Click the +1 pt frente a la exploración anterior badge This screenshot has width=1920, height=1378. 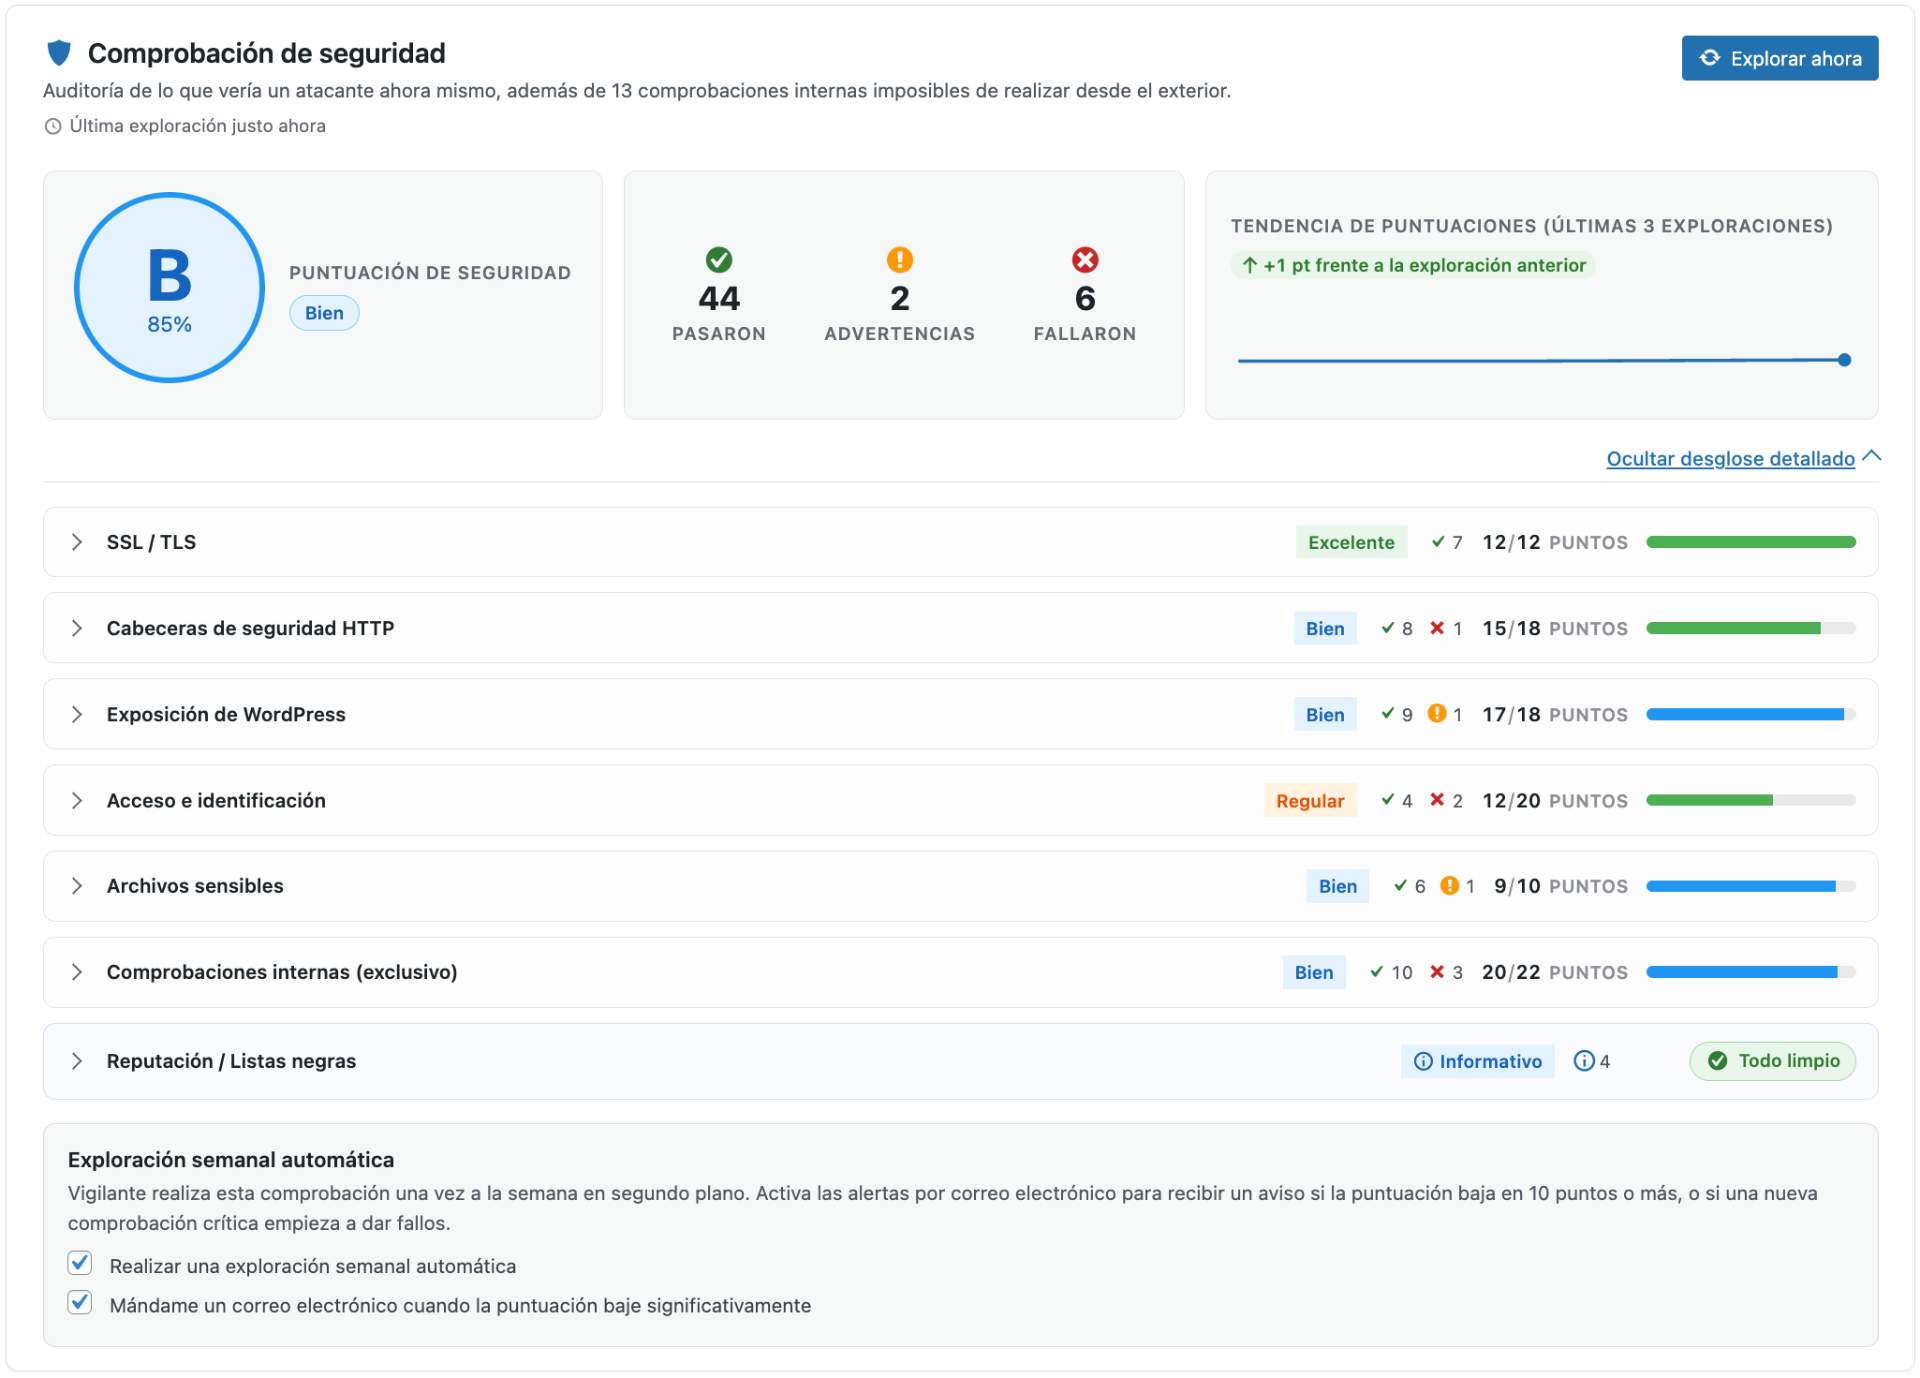1413,265
